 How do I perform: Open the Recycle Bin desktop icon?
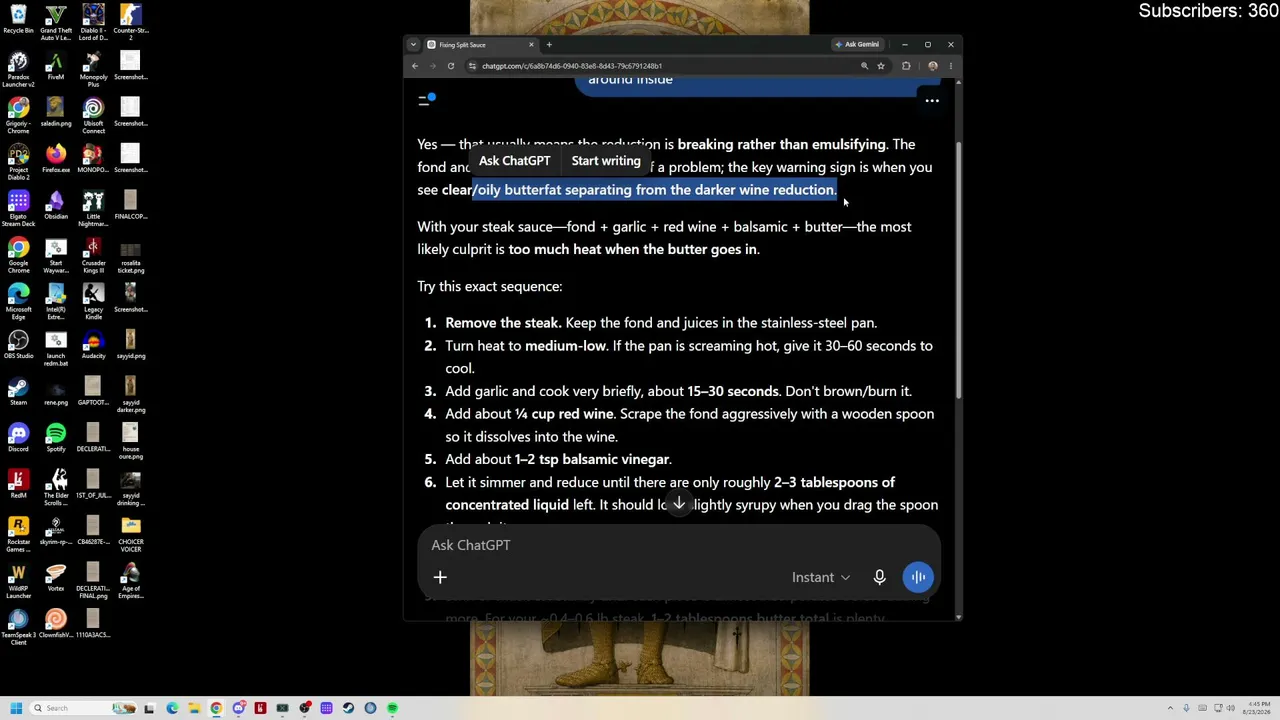tap(18, 19)
